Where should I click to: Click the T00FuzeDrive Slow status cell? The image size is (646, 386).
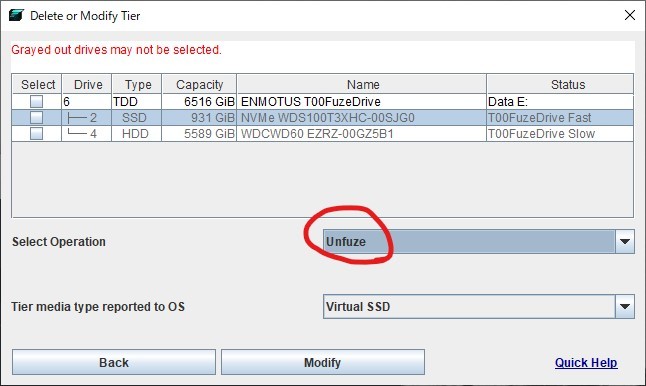[560, 133]
